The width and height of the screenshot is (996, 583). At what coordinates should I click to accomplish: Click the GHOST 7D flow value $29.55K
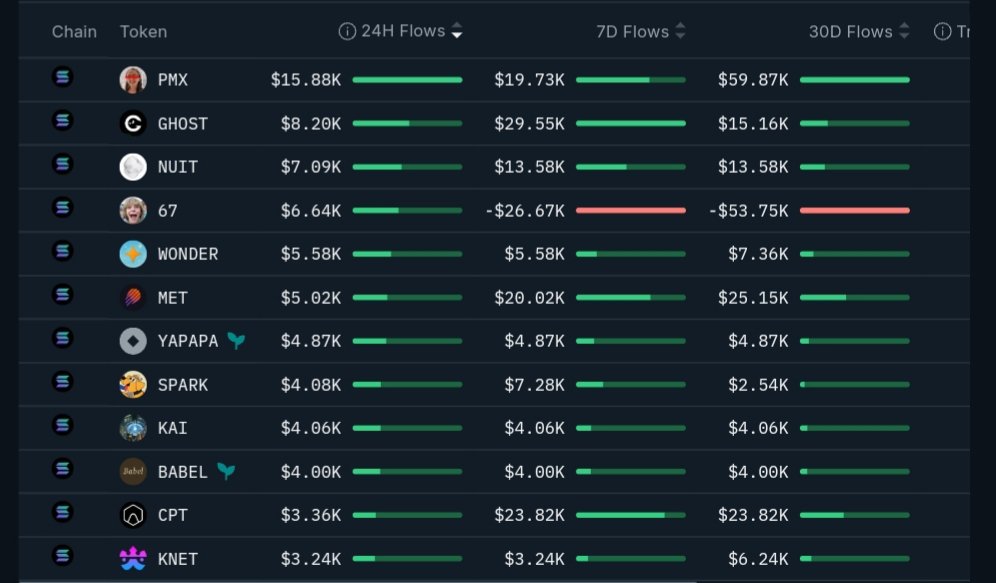click(529, 124)
